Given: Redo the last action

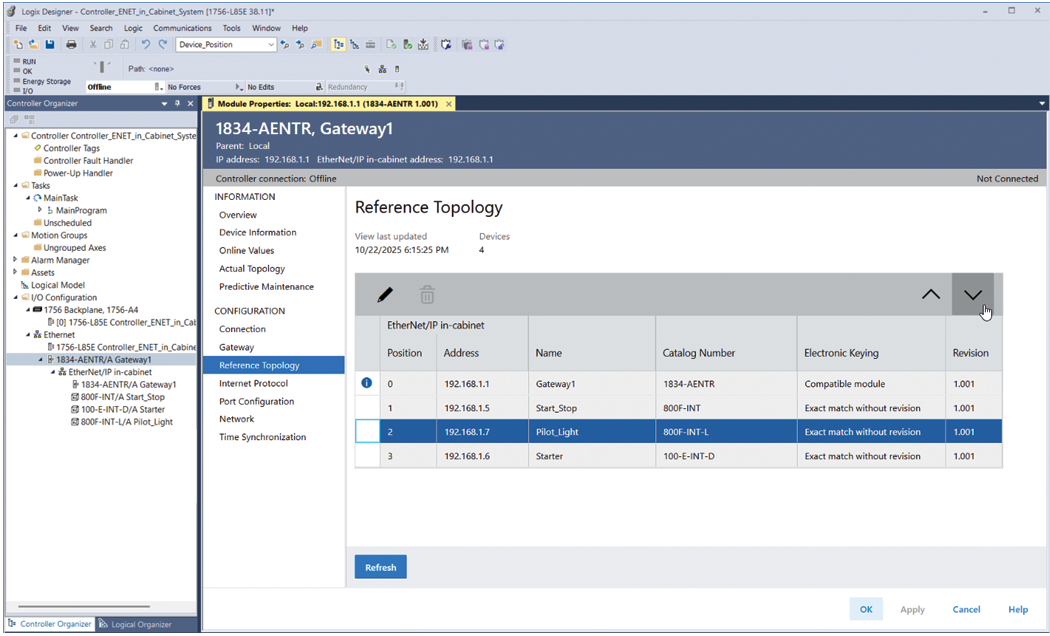Looking at the screenshot, I should (x=162, y=45).
